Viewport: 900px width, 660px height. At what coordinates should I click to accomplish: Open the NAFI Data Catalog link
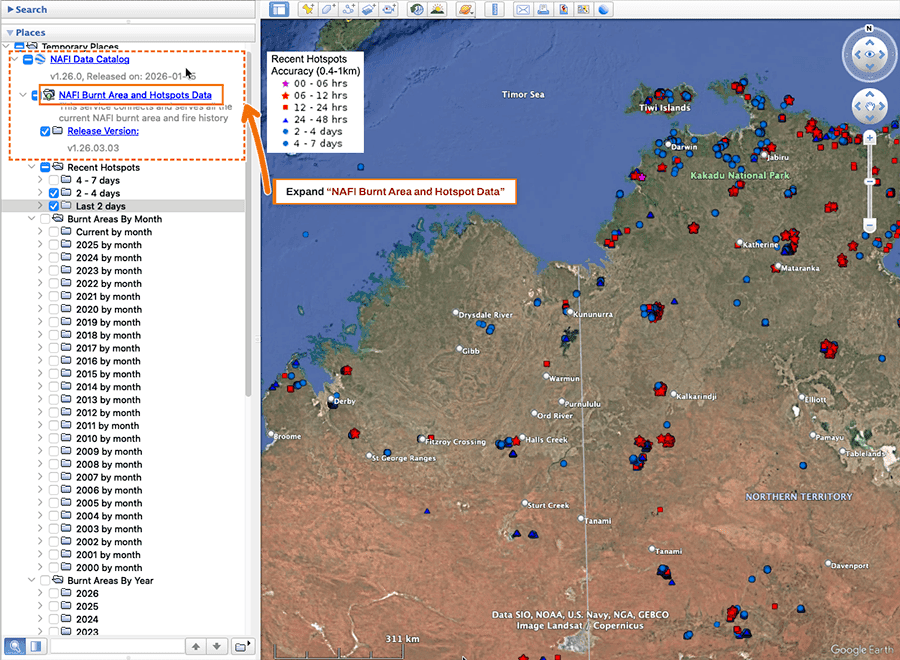[x=90, y=59]
